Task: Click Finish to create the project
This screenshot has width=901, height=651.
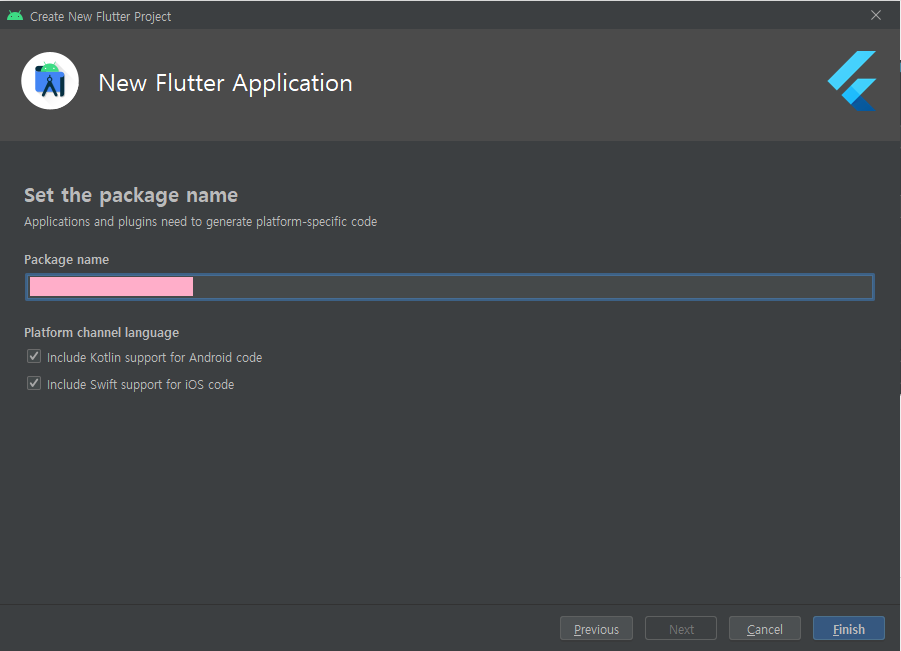Action: point(849,629)
